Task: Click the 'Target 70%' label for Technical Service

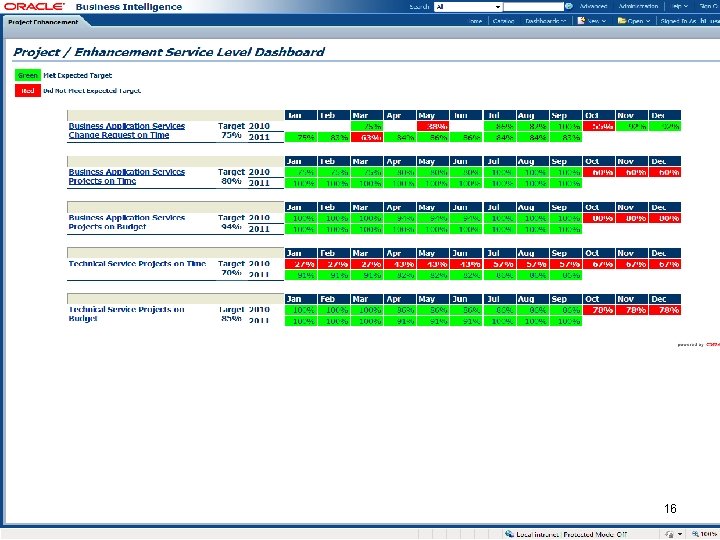Action: 231,268
